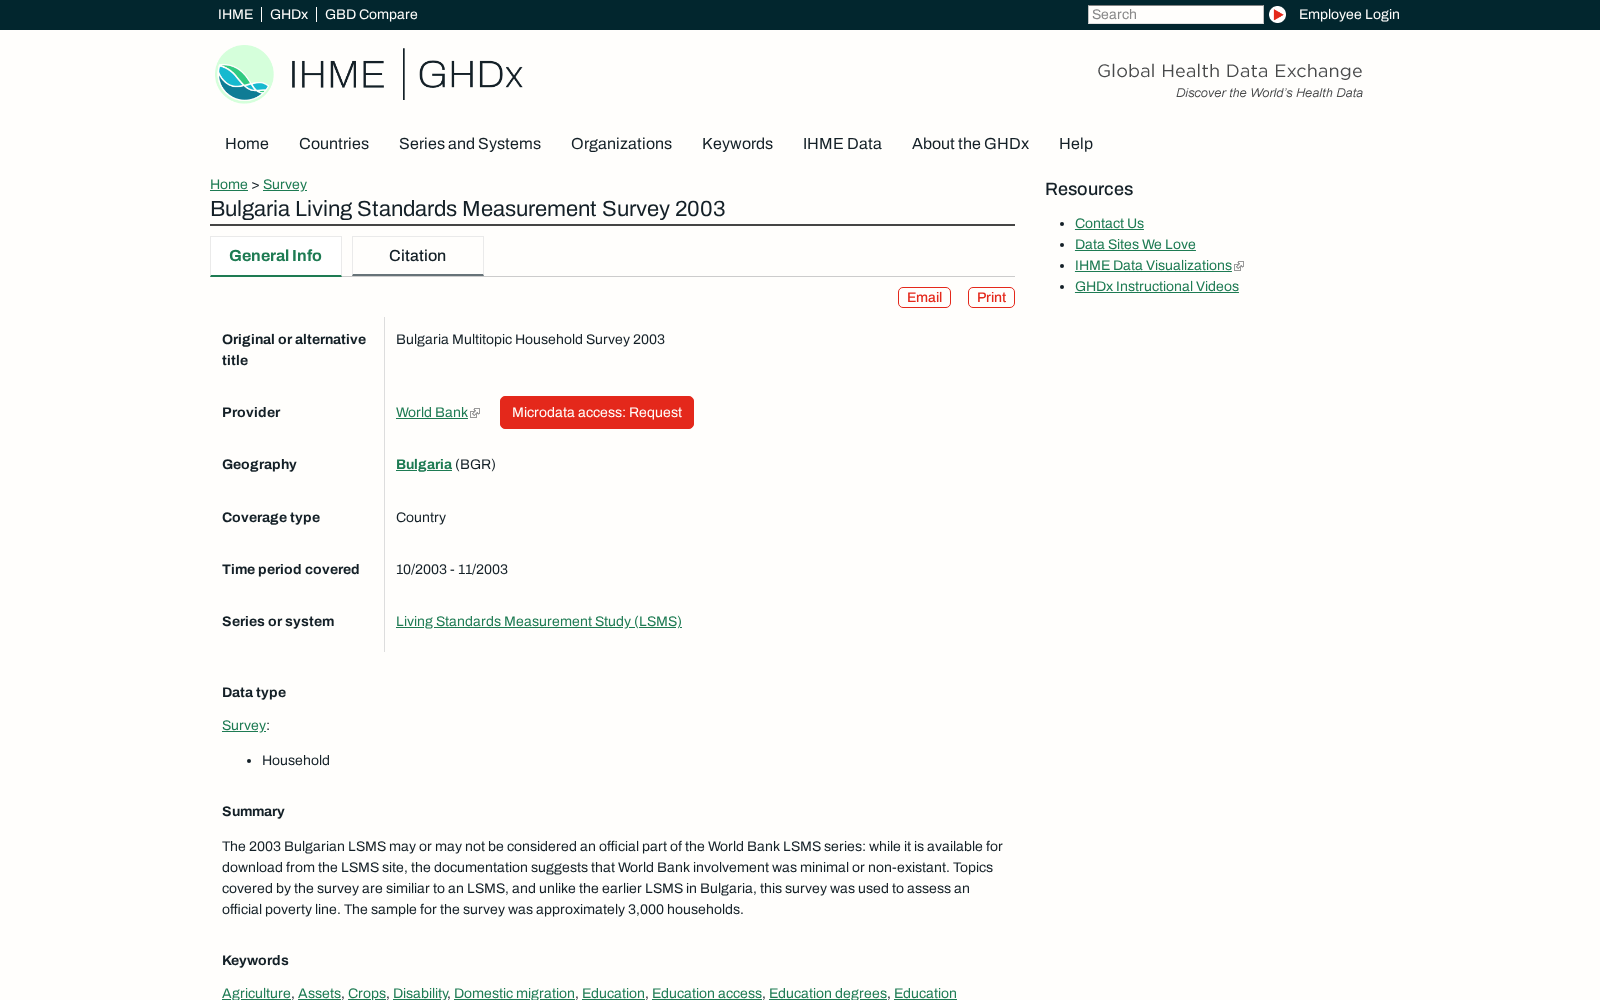Go to the Home menu item
The image size is (1600, 1000).
247,144
